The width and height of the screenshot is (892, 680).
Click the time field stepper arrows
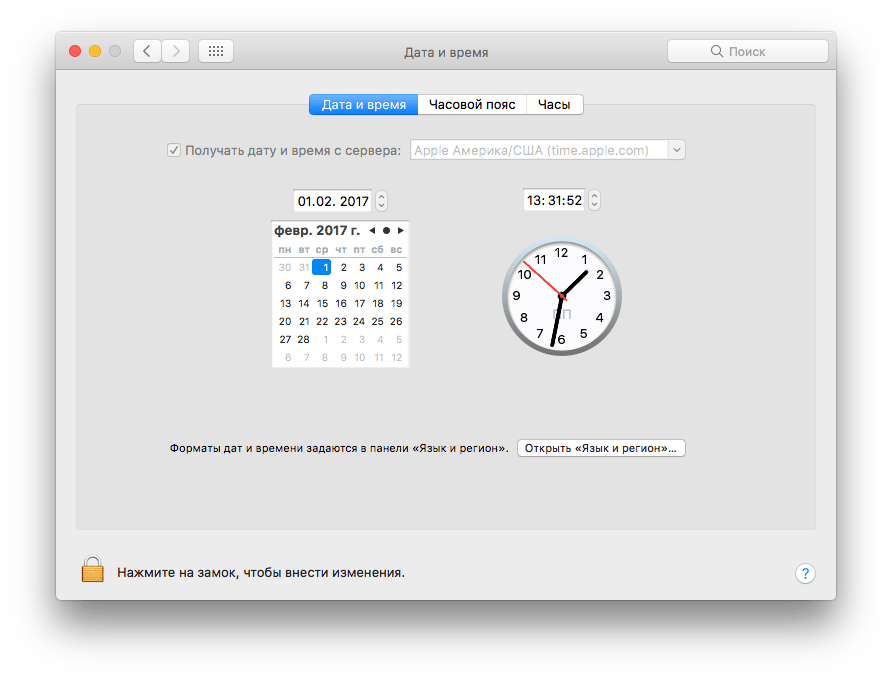[x=595, y=200]
